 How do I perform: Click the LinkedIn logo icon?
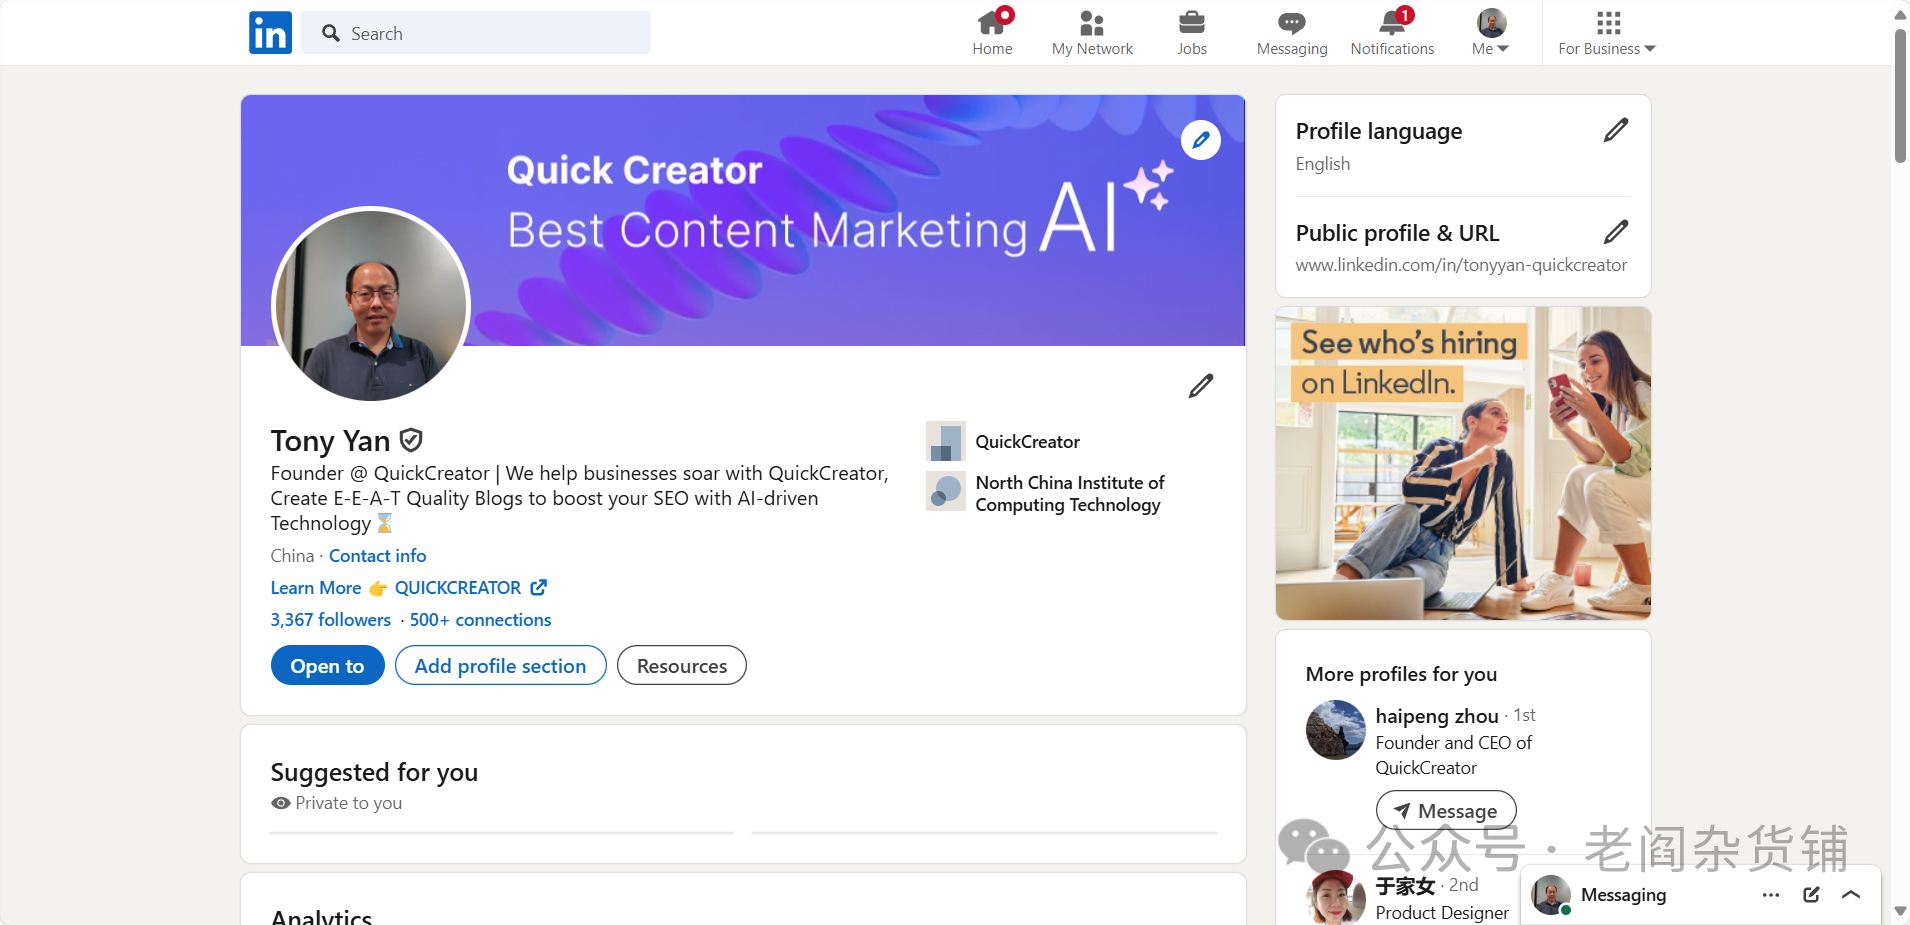270,33
